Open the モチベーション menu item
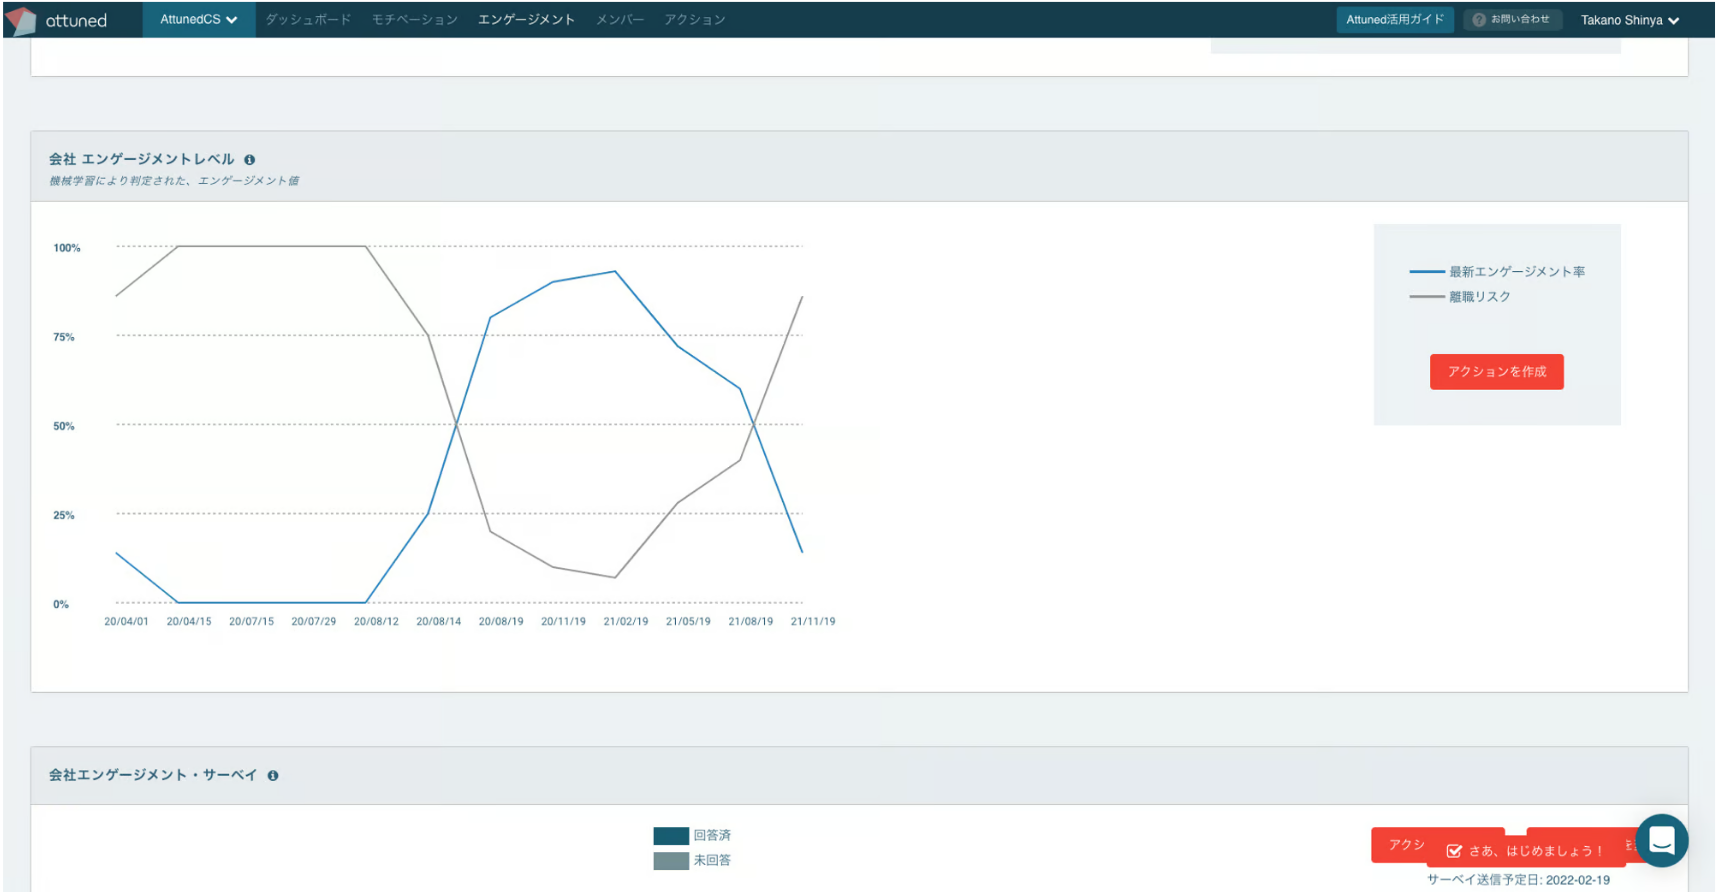The height and width of the screenshot is (892, 1718). (x=415, y=20)
